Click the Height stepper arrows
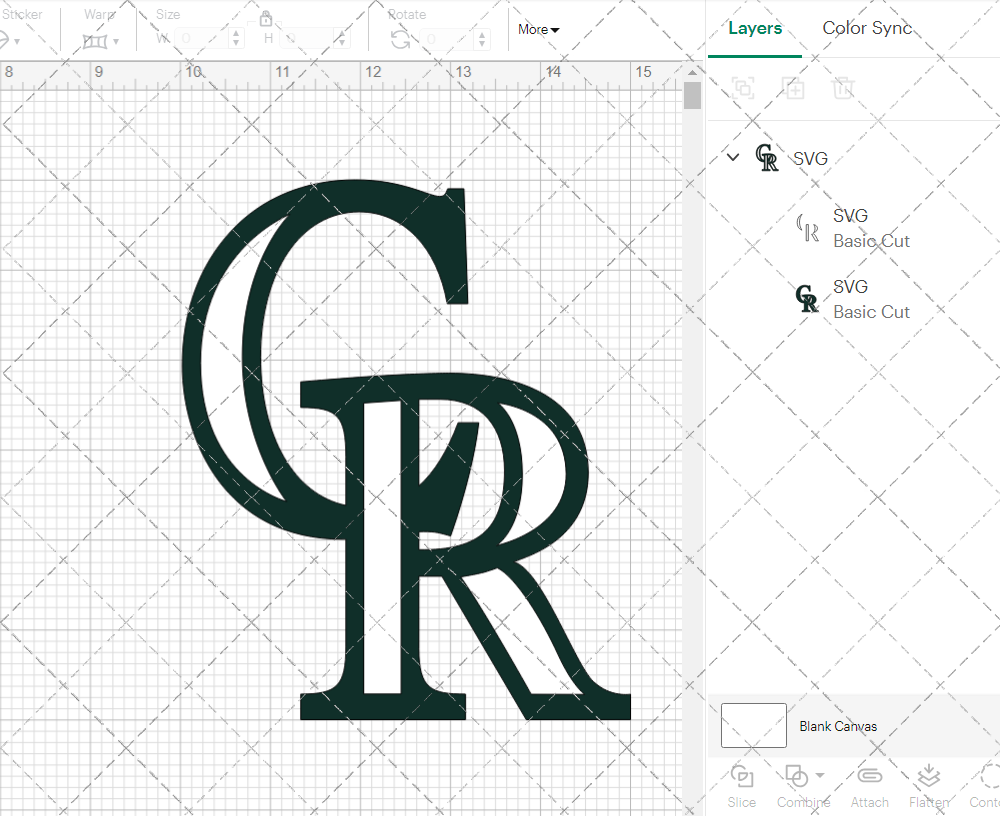 pyautogui.click(x=342, y=39)
